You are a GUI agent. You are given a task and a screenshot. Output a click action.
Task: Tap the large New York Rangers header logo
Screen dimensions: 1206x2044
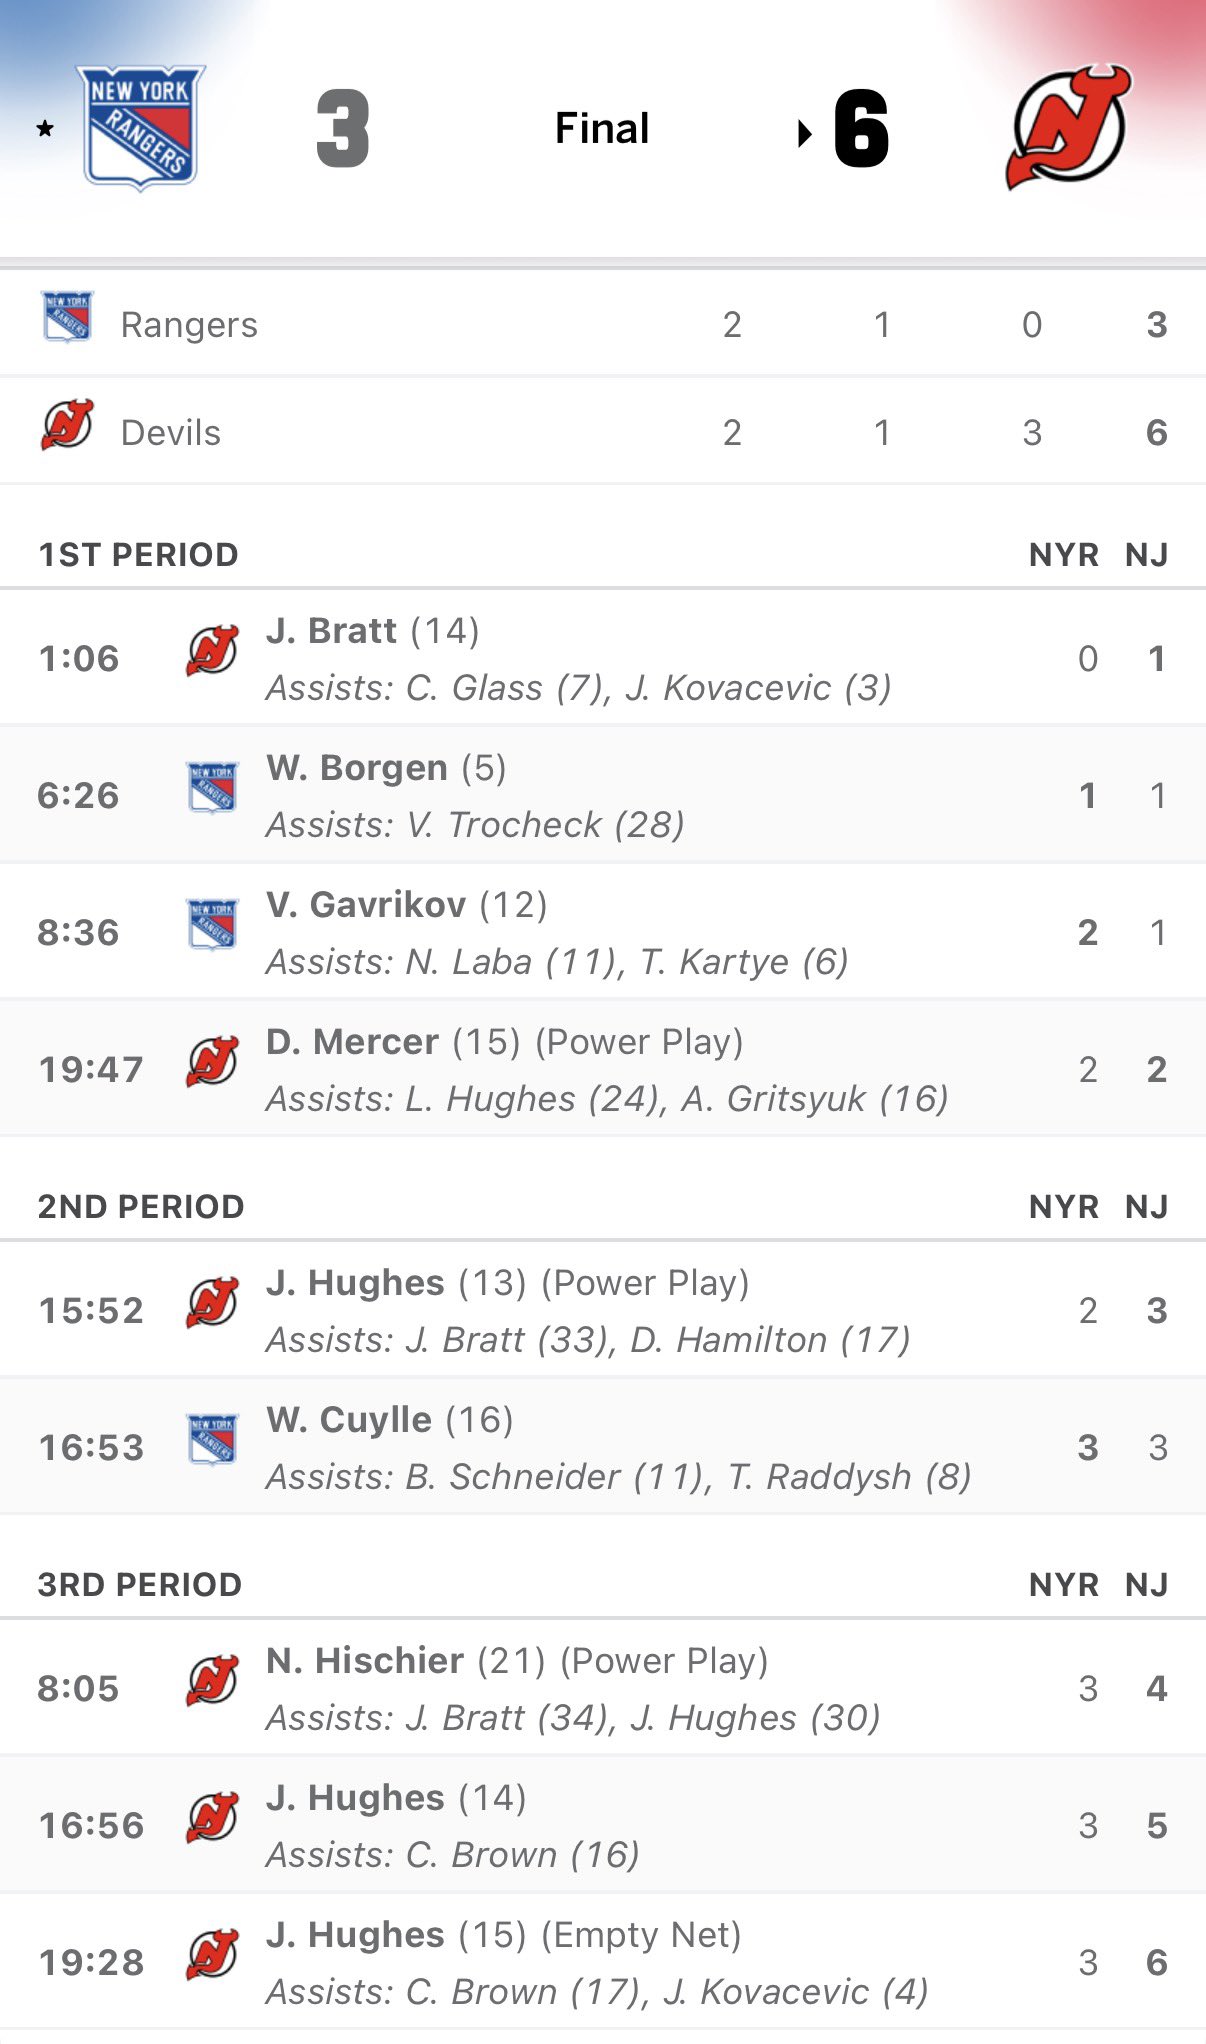[141, 127]
